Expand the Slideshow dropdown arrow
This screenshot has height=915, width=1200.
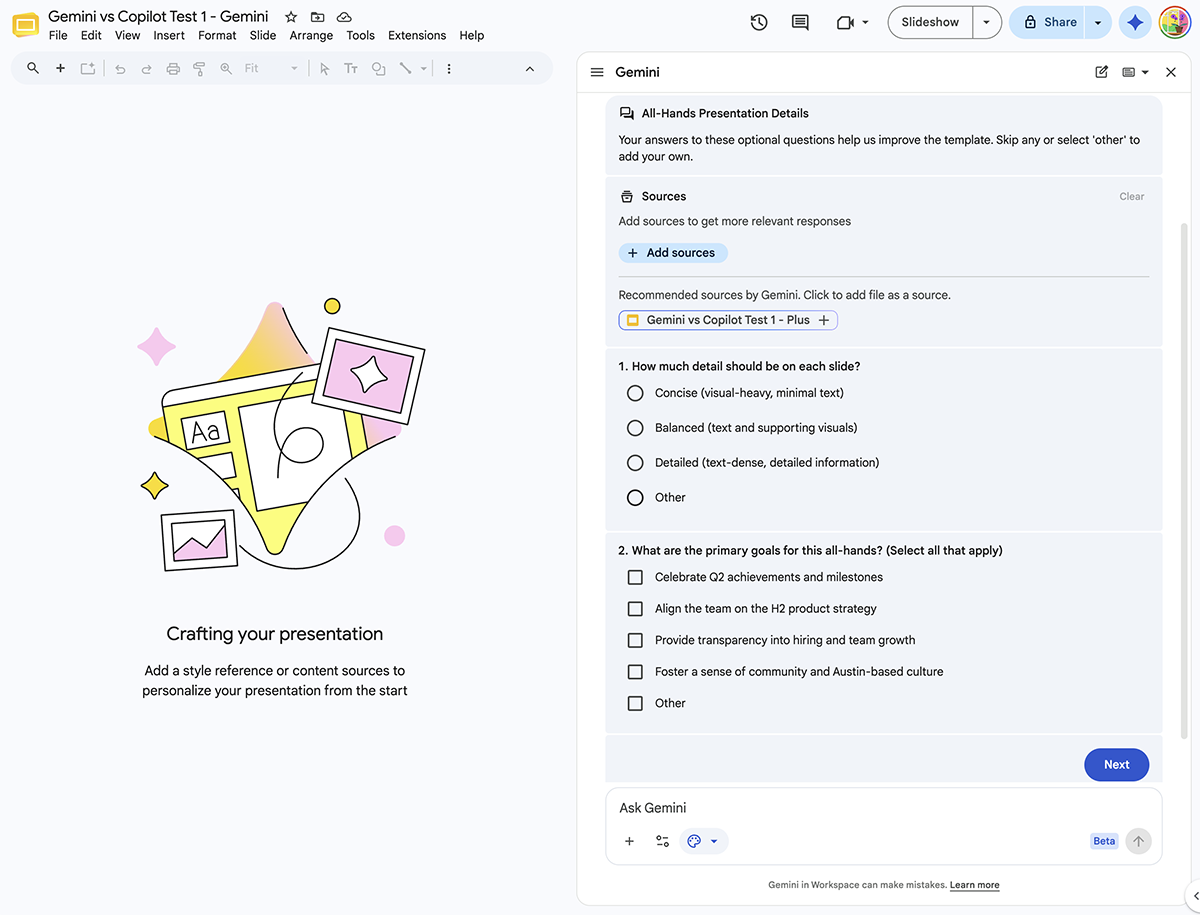(x=987, y=22)
